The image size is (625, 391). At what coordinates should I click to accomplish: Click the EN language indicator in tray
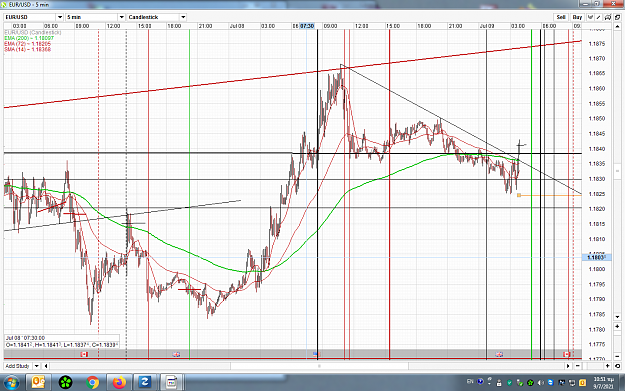(470, 381)
